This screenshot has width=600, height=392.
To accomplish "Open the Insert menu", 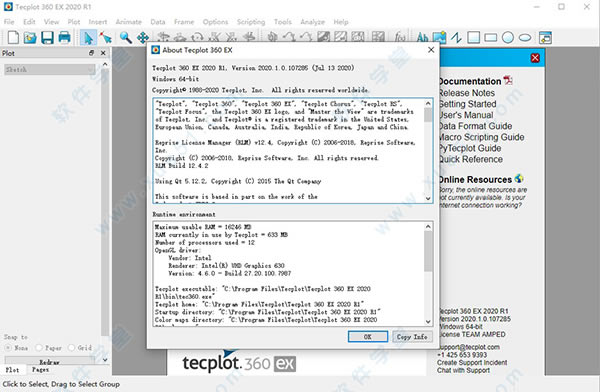I will pos(98,22).
